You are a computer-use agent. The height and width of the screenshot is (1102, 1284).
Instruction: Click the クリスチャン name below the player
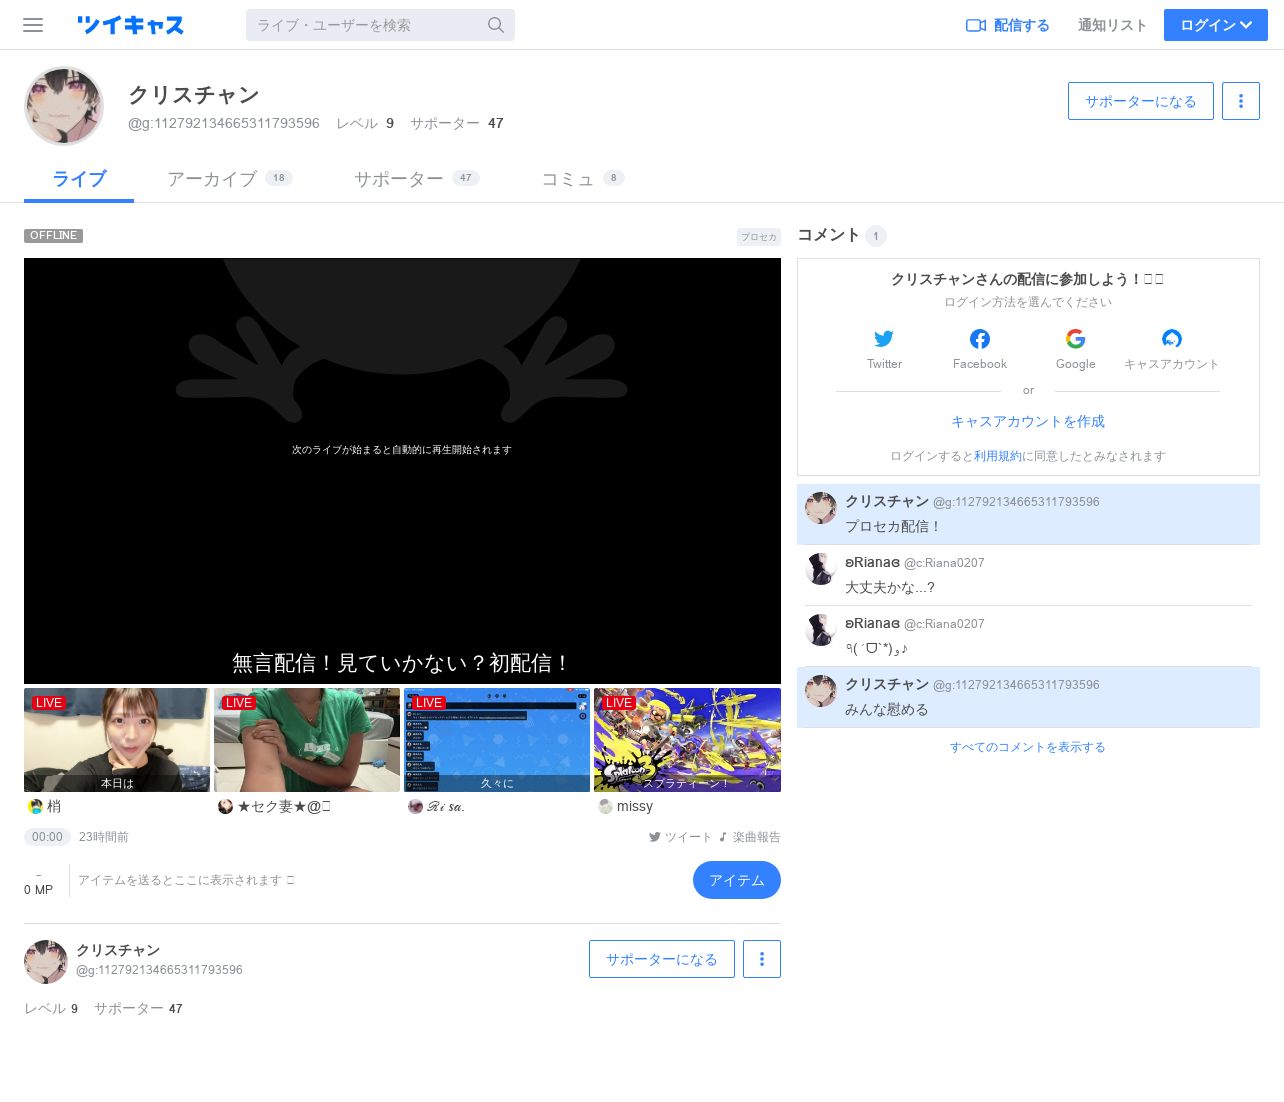point(118,950)
